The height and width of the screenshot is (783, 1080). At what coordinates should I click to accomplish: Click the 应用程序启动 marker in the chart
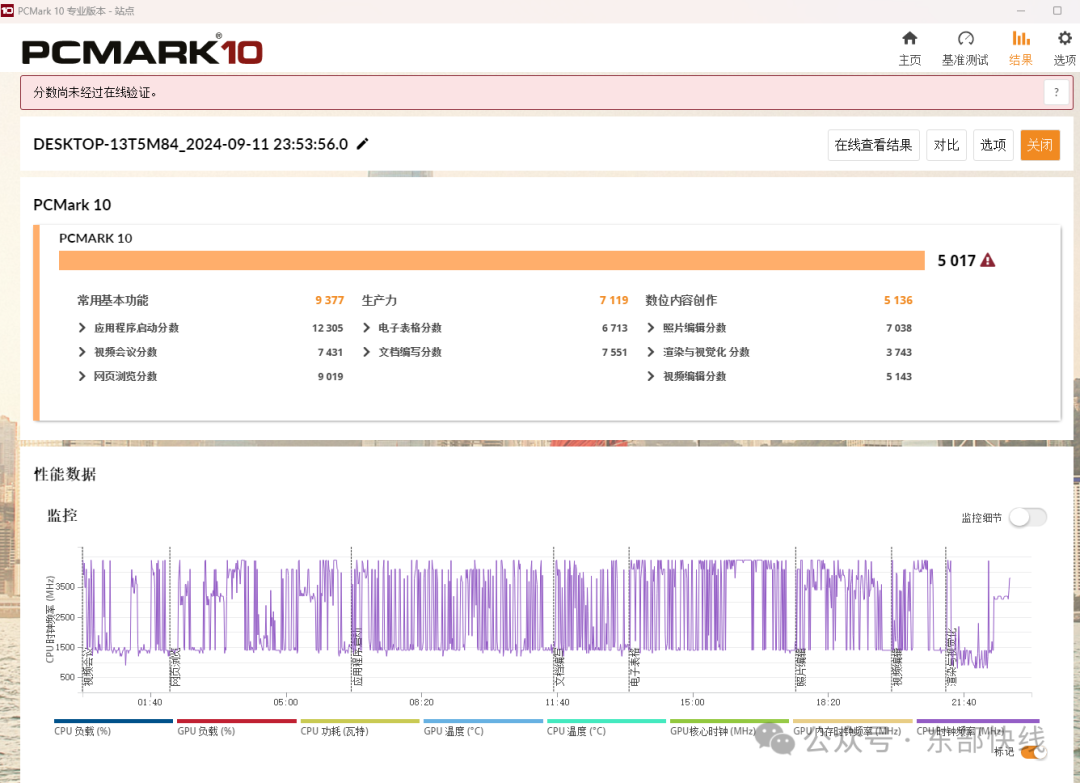pos(357,657)
